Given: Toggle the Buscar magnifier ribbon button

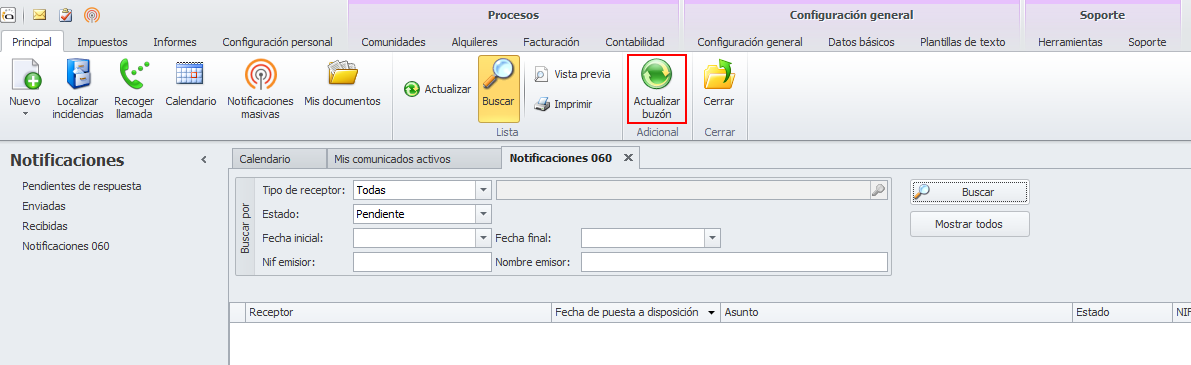Looking at the screenshot, I should pos(499,89).
